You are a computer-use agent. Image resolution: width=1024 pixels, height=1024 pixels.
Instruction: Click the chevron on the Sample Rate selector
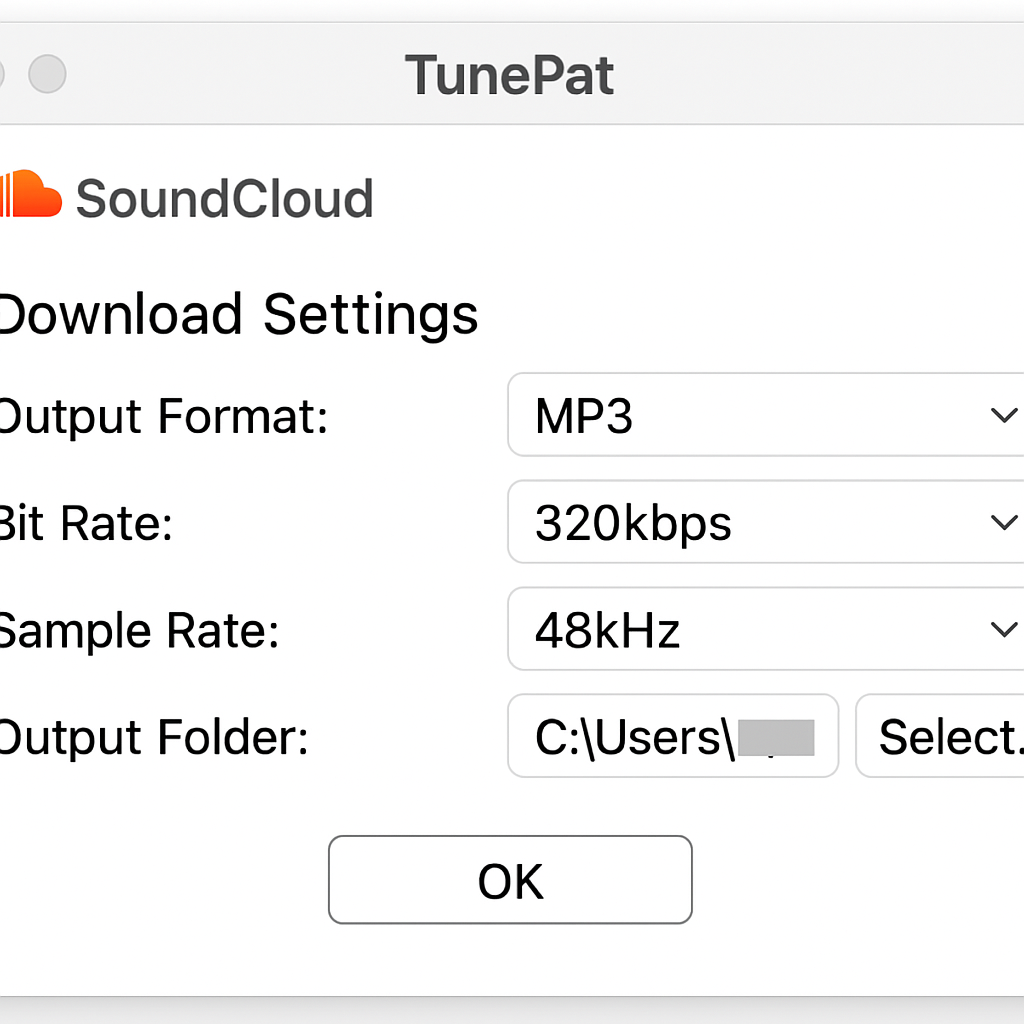click(1003, 629)
